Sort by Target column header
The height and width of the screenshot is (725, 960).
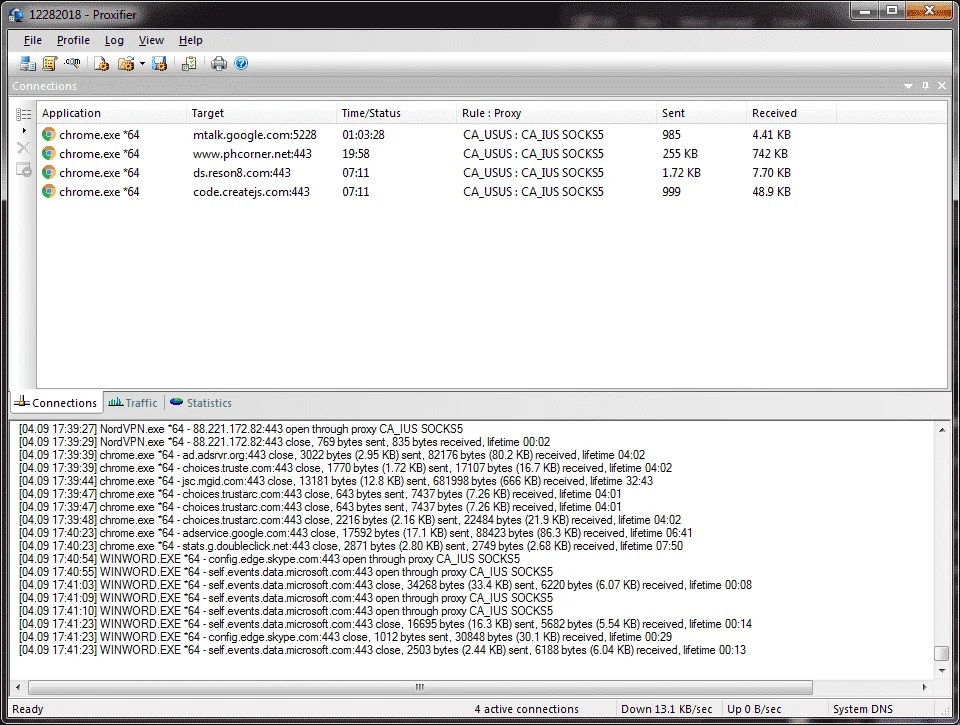coord(261,113)
